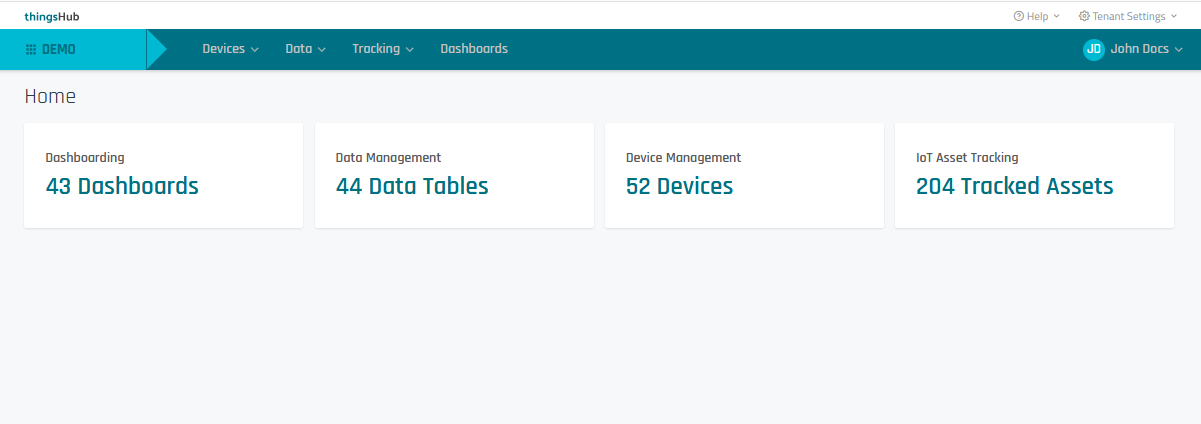This screenshot has height=424, width=1201.
Task: Open the chevron next to John Docs
Action: 1178,50
